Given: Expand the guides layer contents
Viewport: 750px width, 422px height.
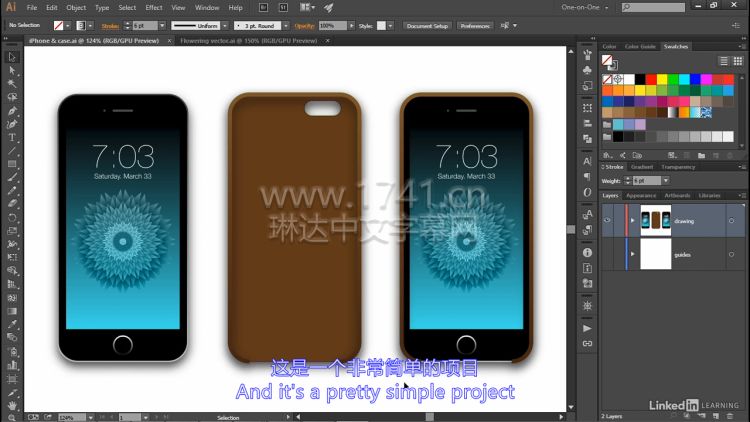Looking at the screenshot, I should 632,254.
